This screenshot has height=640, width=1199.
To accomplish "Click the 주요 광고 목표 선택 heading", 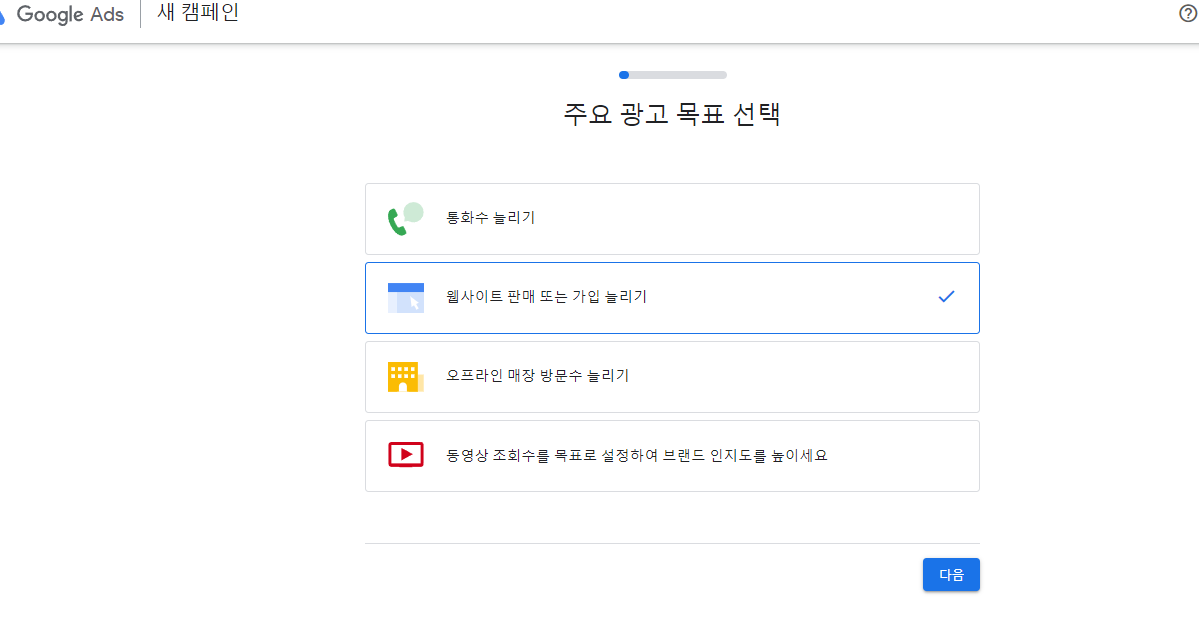I will click(x=672, y=114).
